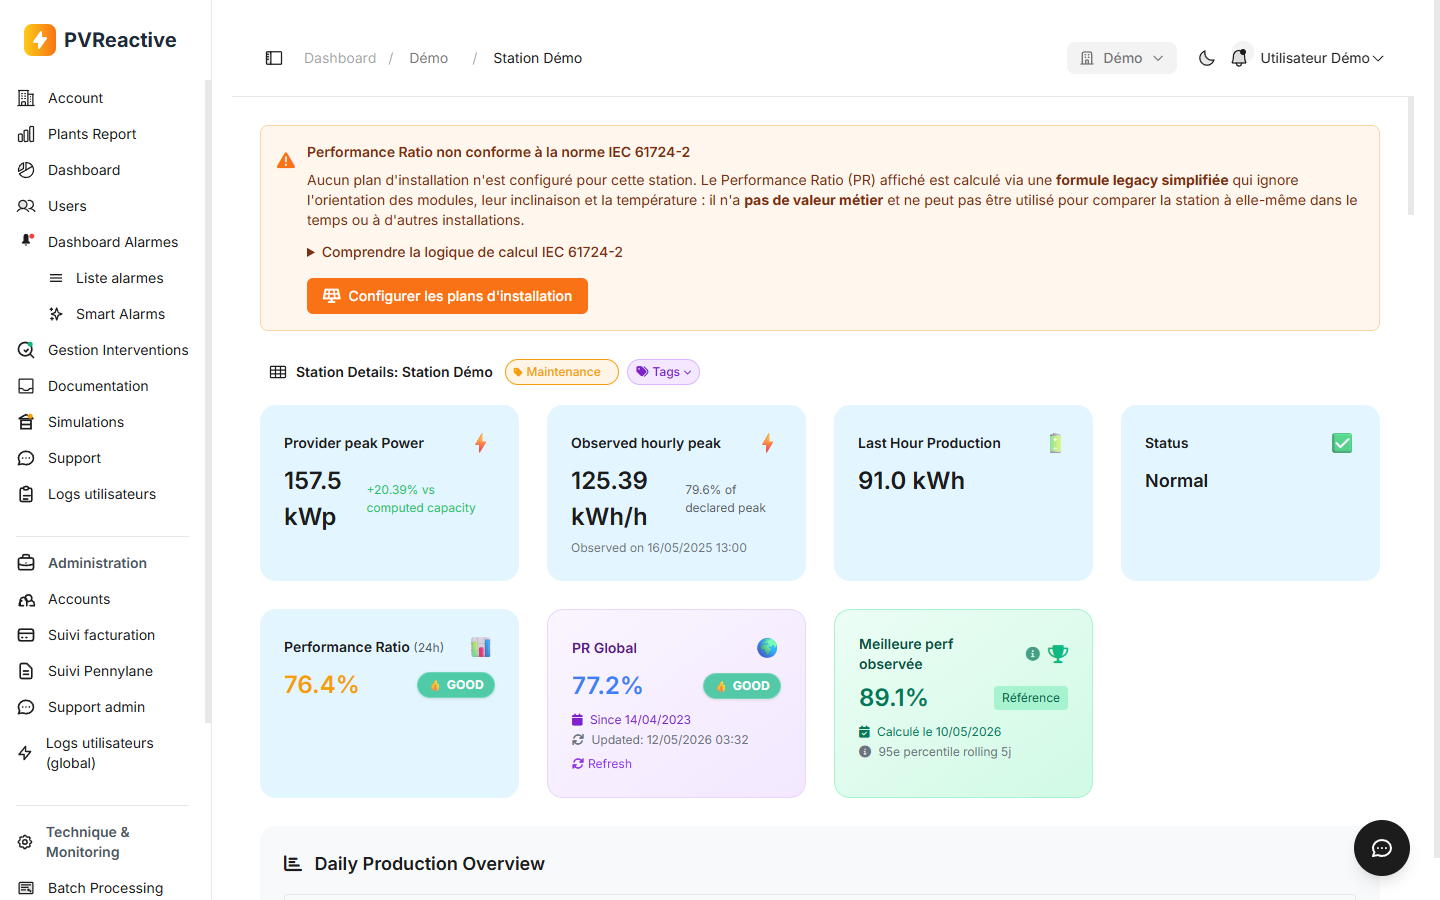Image resolution: width=1440 pixels, height=900 pixels.
Task: Open Liste alarmes submenu item
Action: pos(120,278)
